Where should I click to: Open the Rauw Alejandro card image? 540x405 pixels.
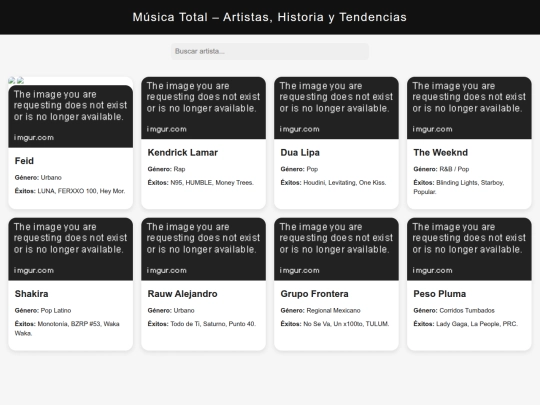coord(204,249)
